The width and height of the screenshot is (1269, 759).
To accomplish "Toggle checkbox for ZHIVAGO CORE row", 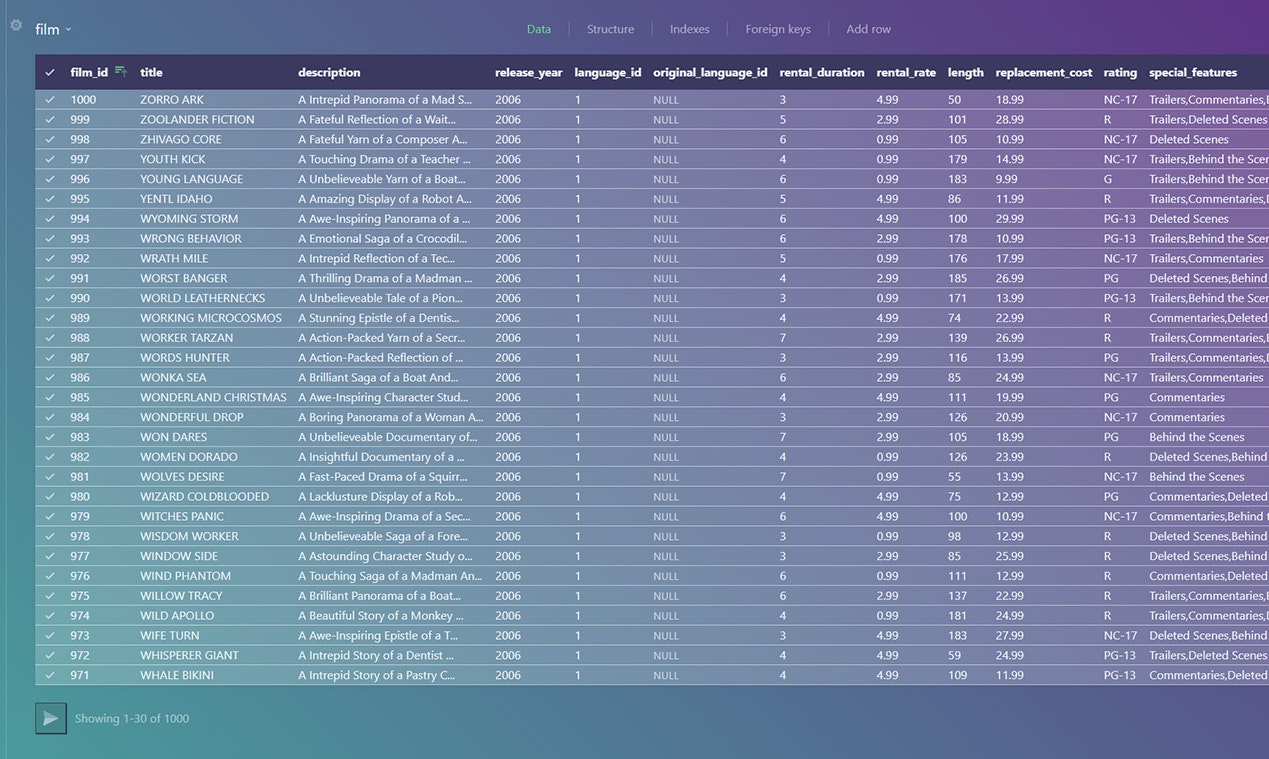I will pyautogui.click(x=50, y=140).
